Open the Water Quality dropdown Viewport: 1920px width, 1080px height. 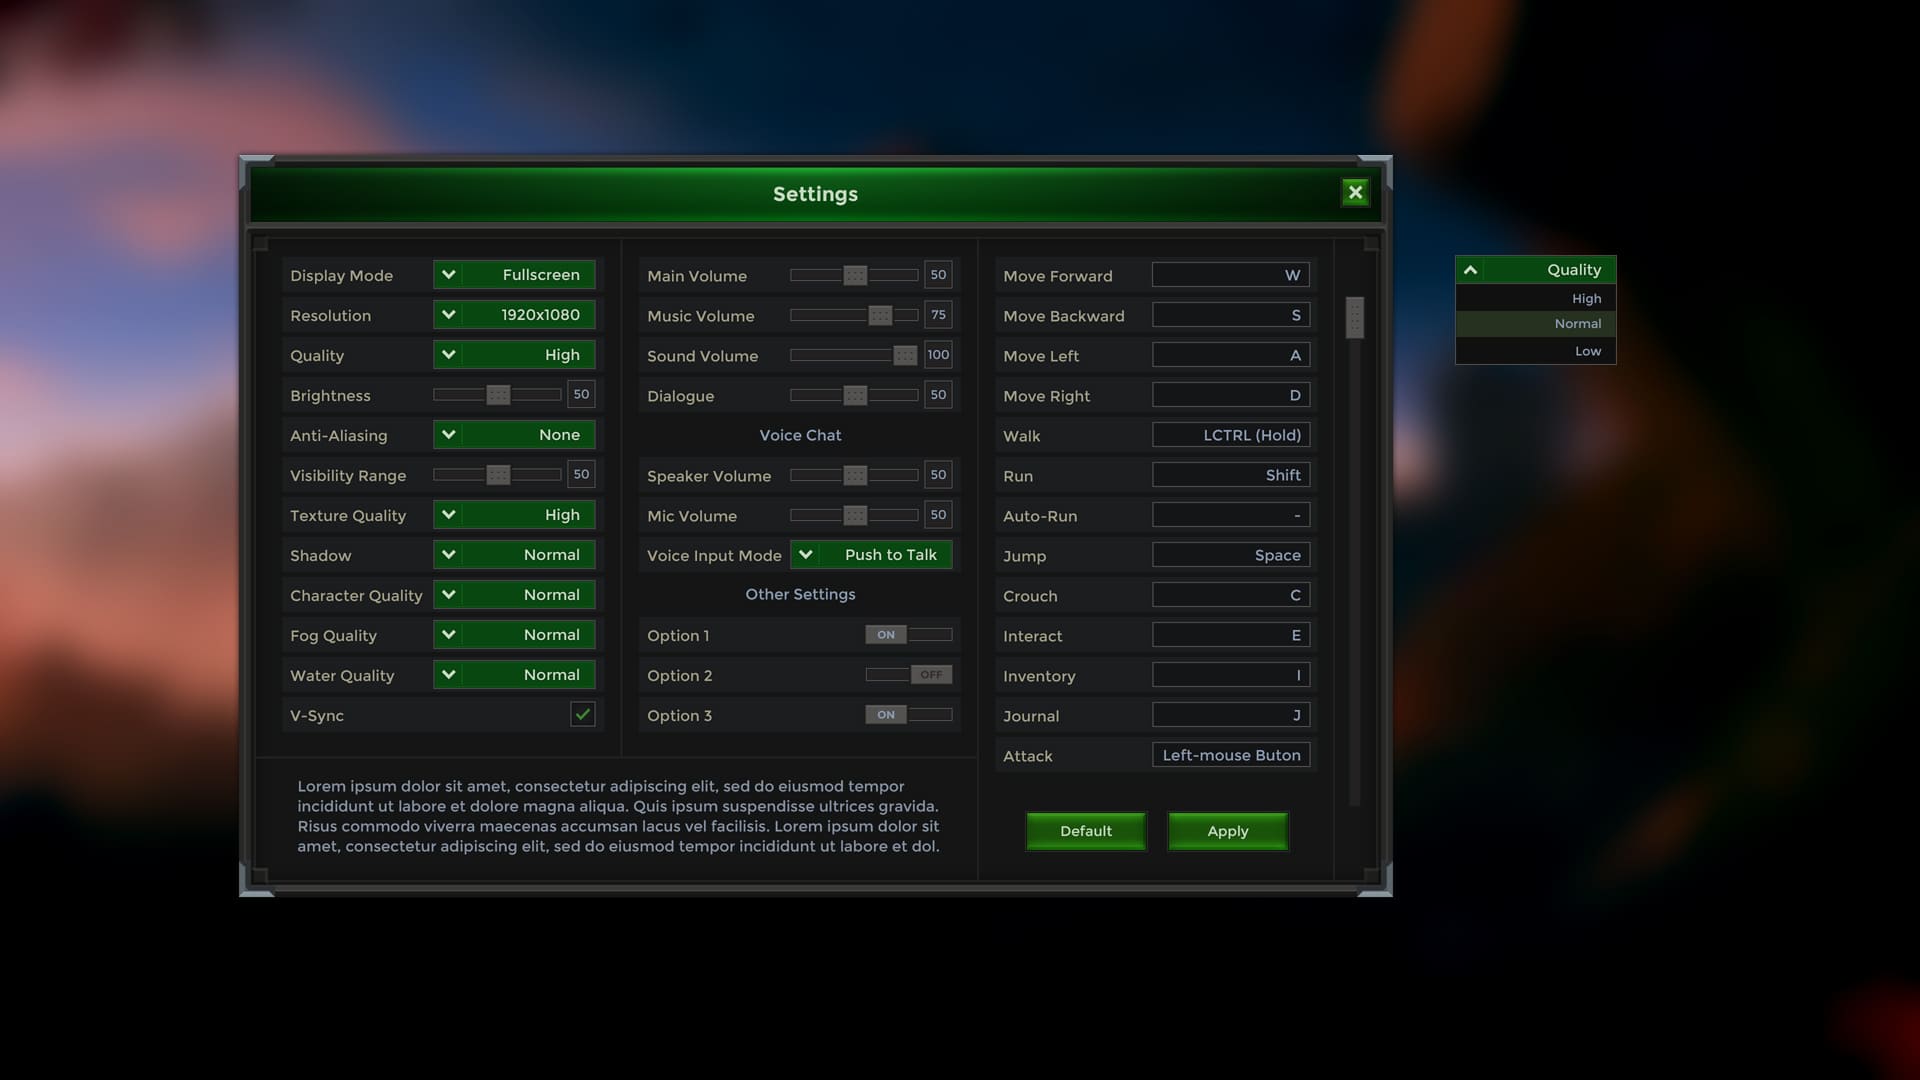pyautogui.click(x=514, y=675)
